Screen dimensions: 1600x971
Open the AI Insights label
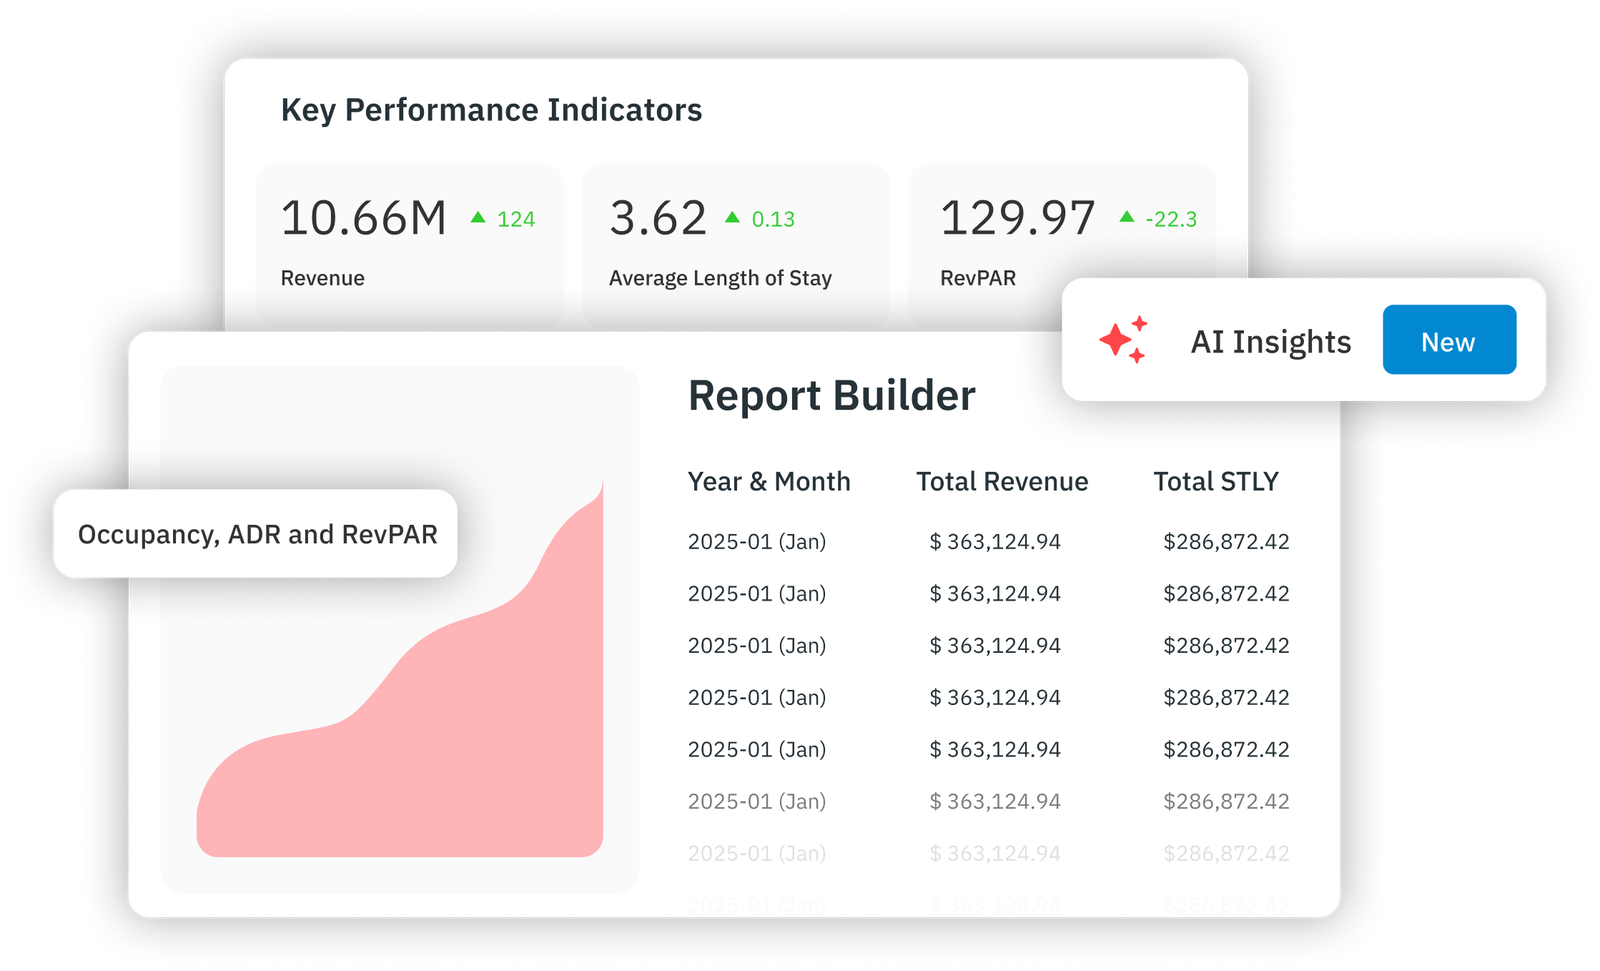point(1270,342)
